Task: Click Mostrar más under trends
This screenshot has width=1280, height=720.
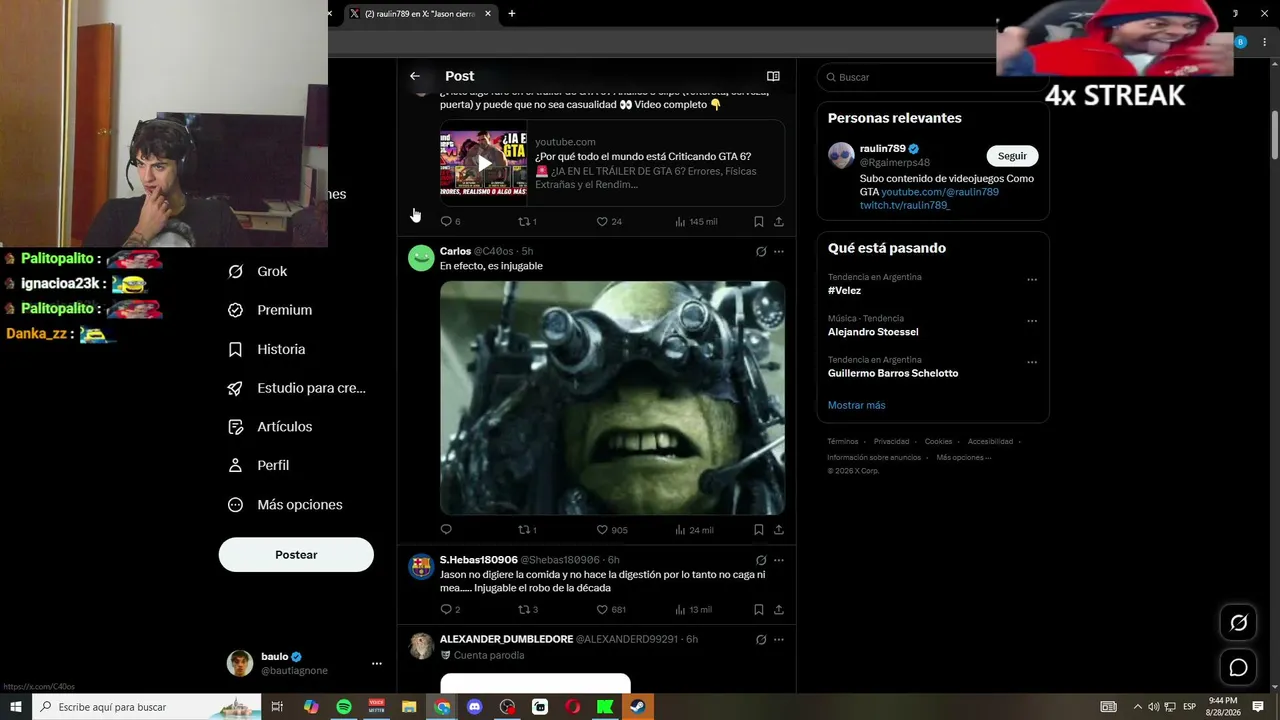Action: (857, 405)
